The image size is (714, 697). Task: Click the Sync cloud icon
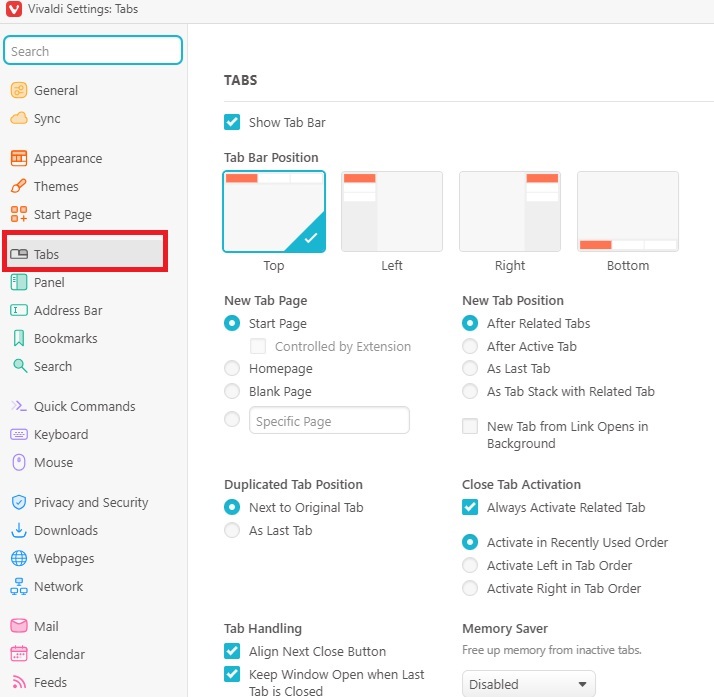[x=19, y=118]
